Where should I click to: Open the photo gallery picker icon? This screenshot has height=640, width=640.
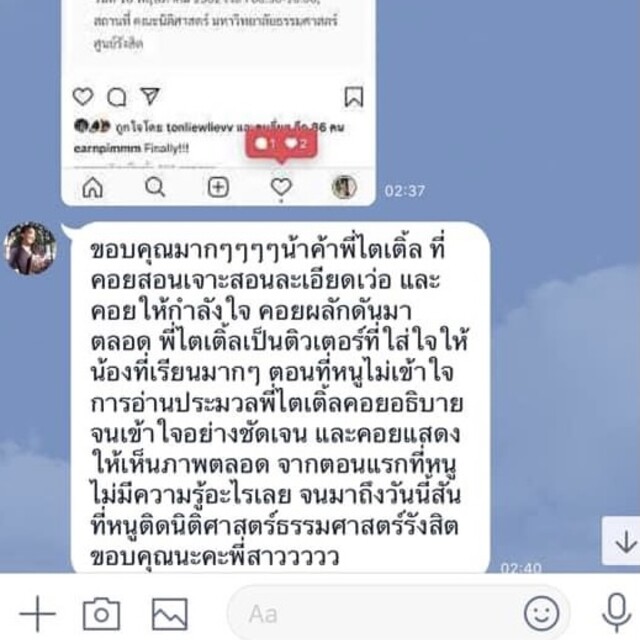[x=170, y=614]
